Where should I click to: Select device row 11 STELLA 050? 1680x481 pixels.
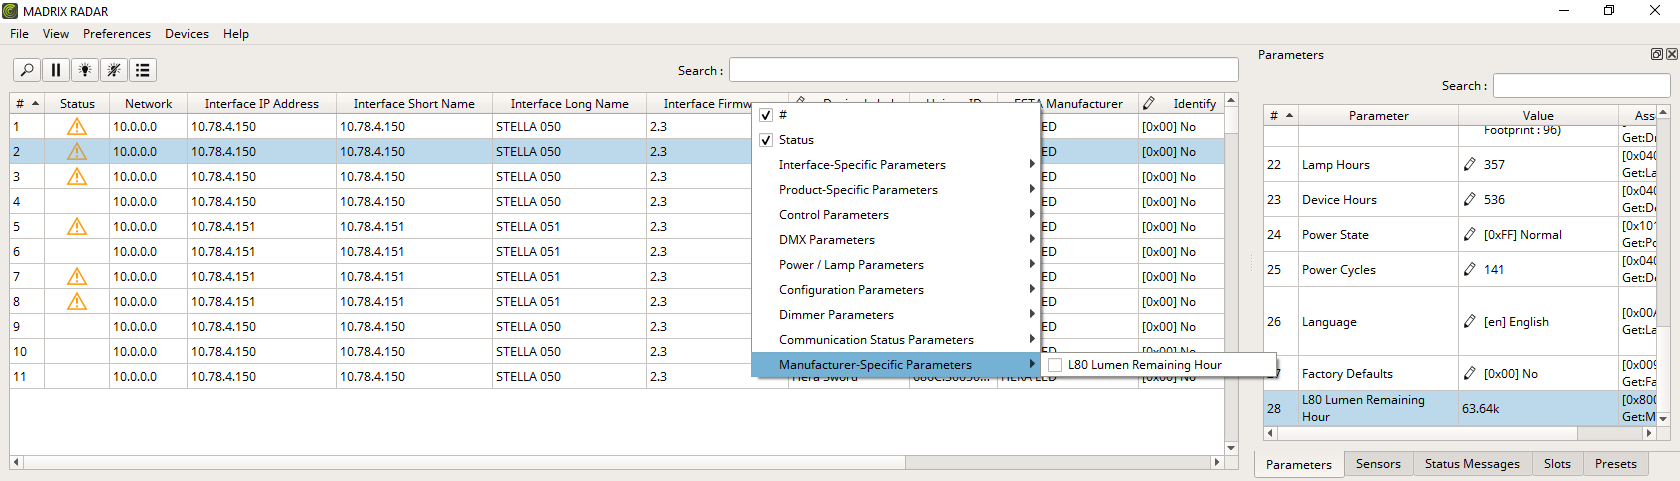coord(617,377)
